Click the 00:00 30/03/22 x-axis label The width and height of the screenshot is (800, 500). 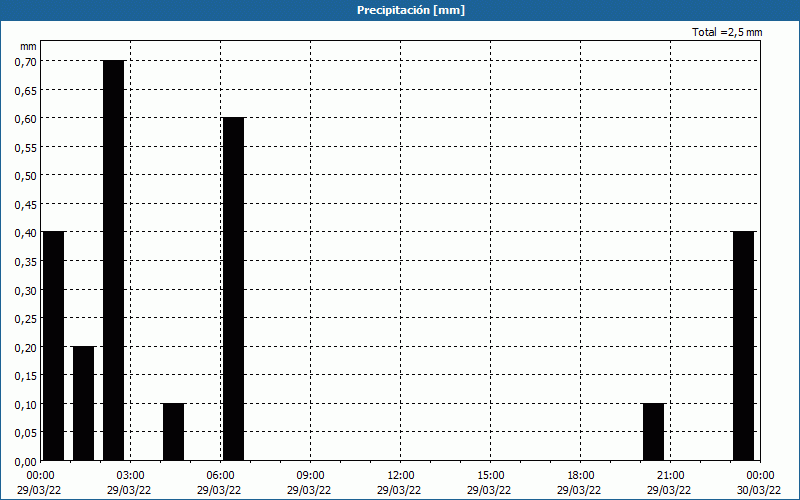[759, 483]
